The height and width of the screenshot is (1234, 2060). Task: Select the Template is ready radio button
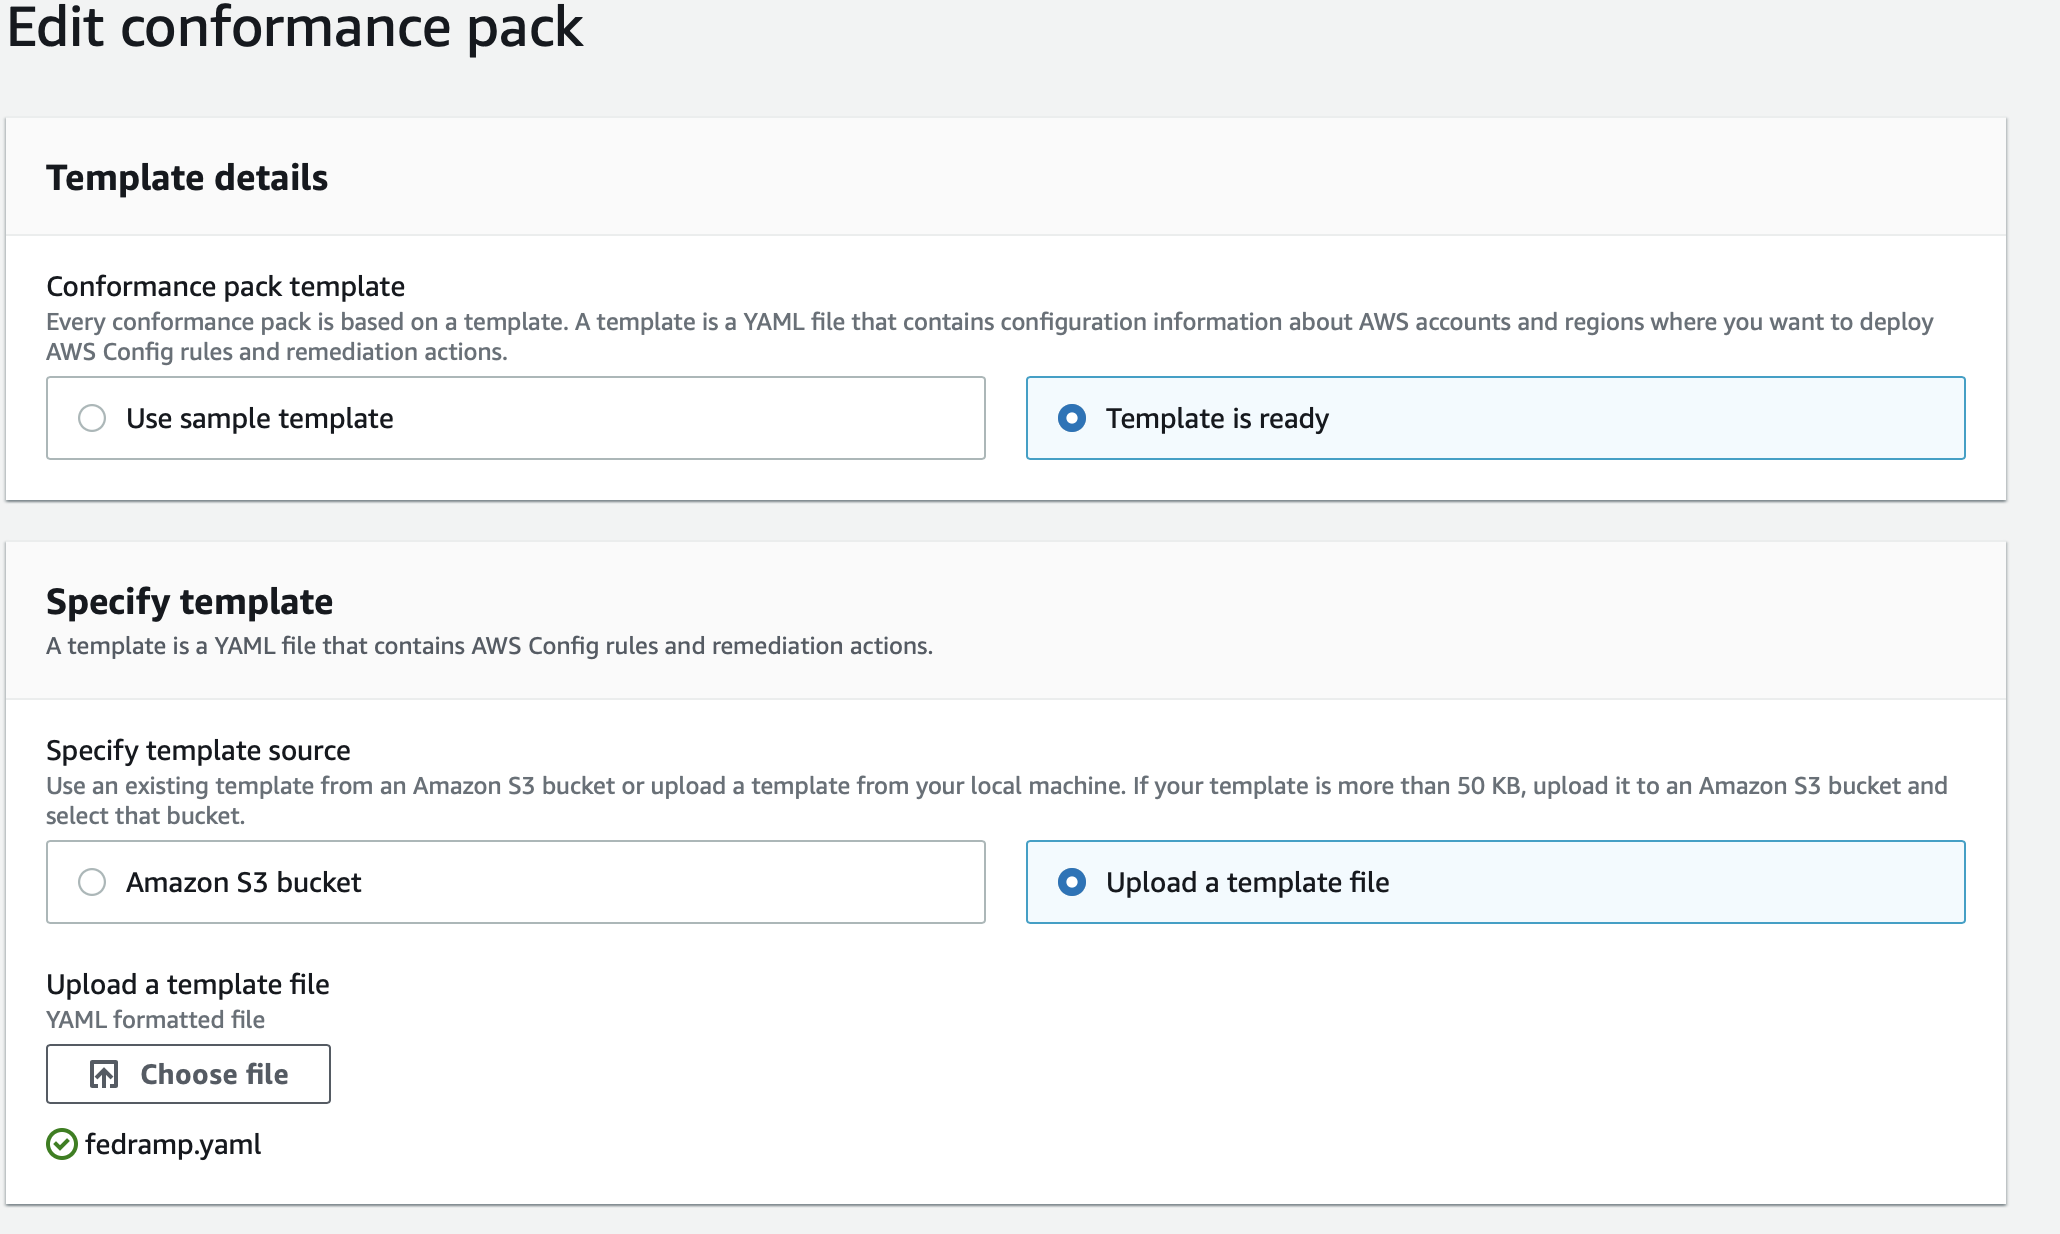coord(1072,418)
